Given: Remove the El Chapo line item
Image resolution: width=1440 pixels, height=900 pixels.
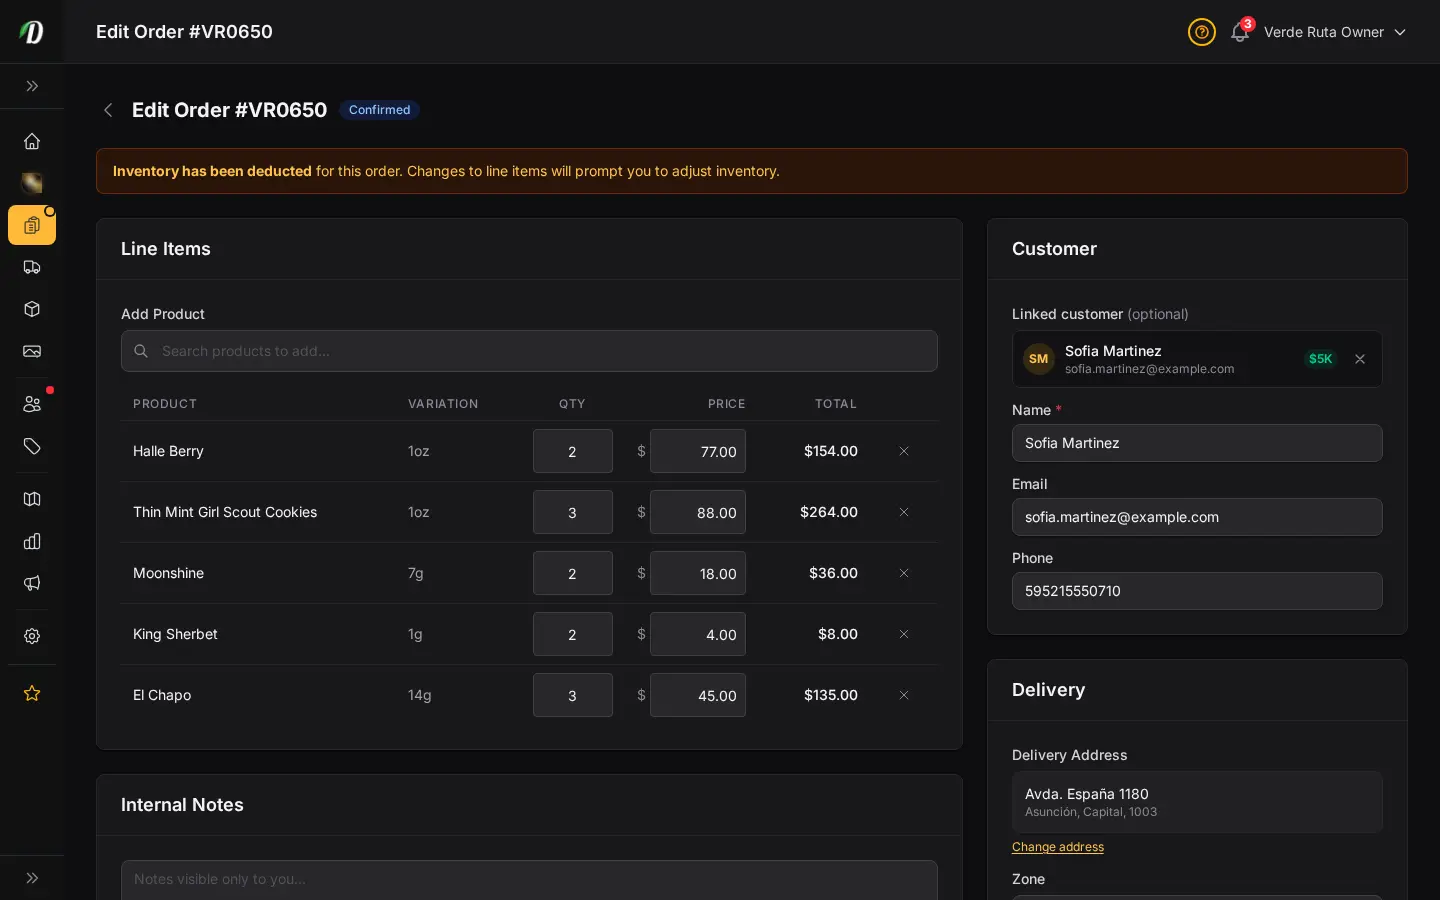Looking at the screenshot, I should coord(904,695).
